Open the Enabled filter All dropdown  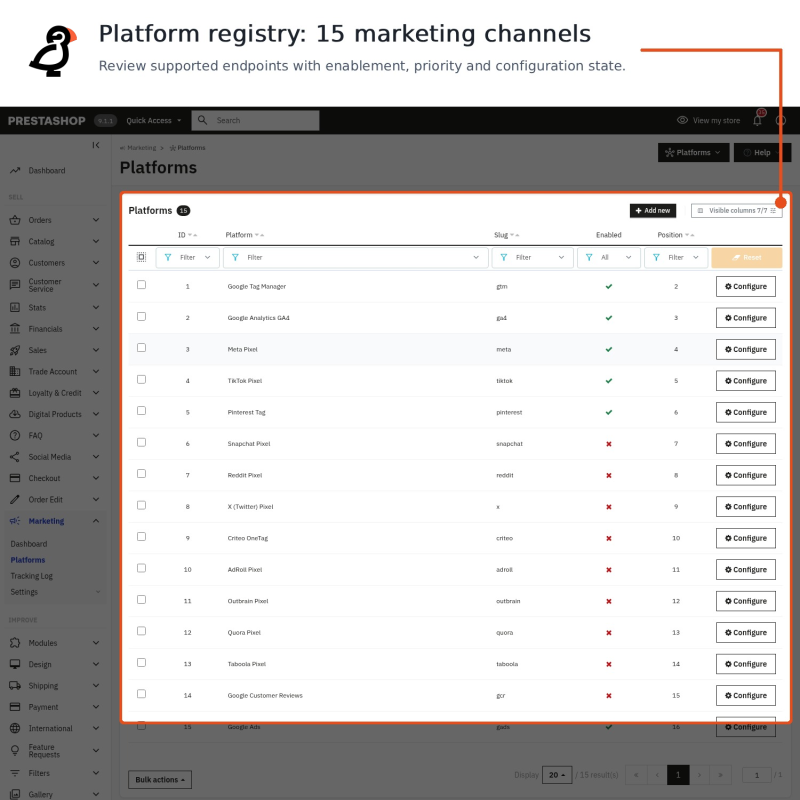click(x=609, y=258)
